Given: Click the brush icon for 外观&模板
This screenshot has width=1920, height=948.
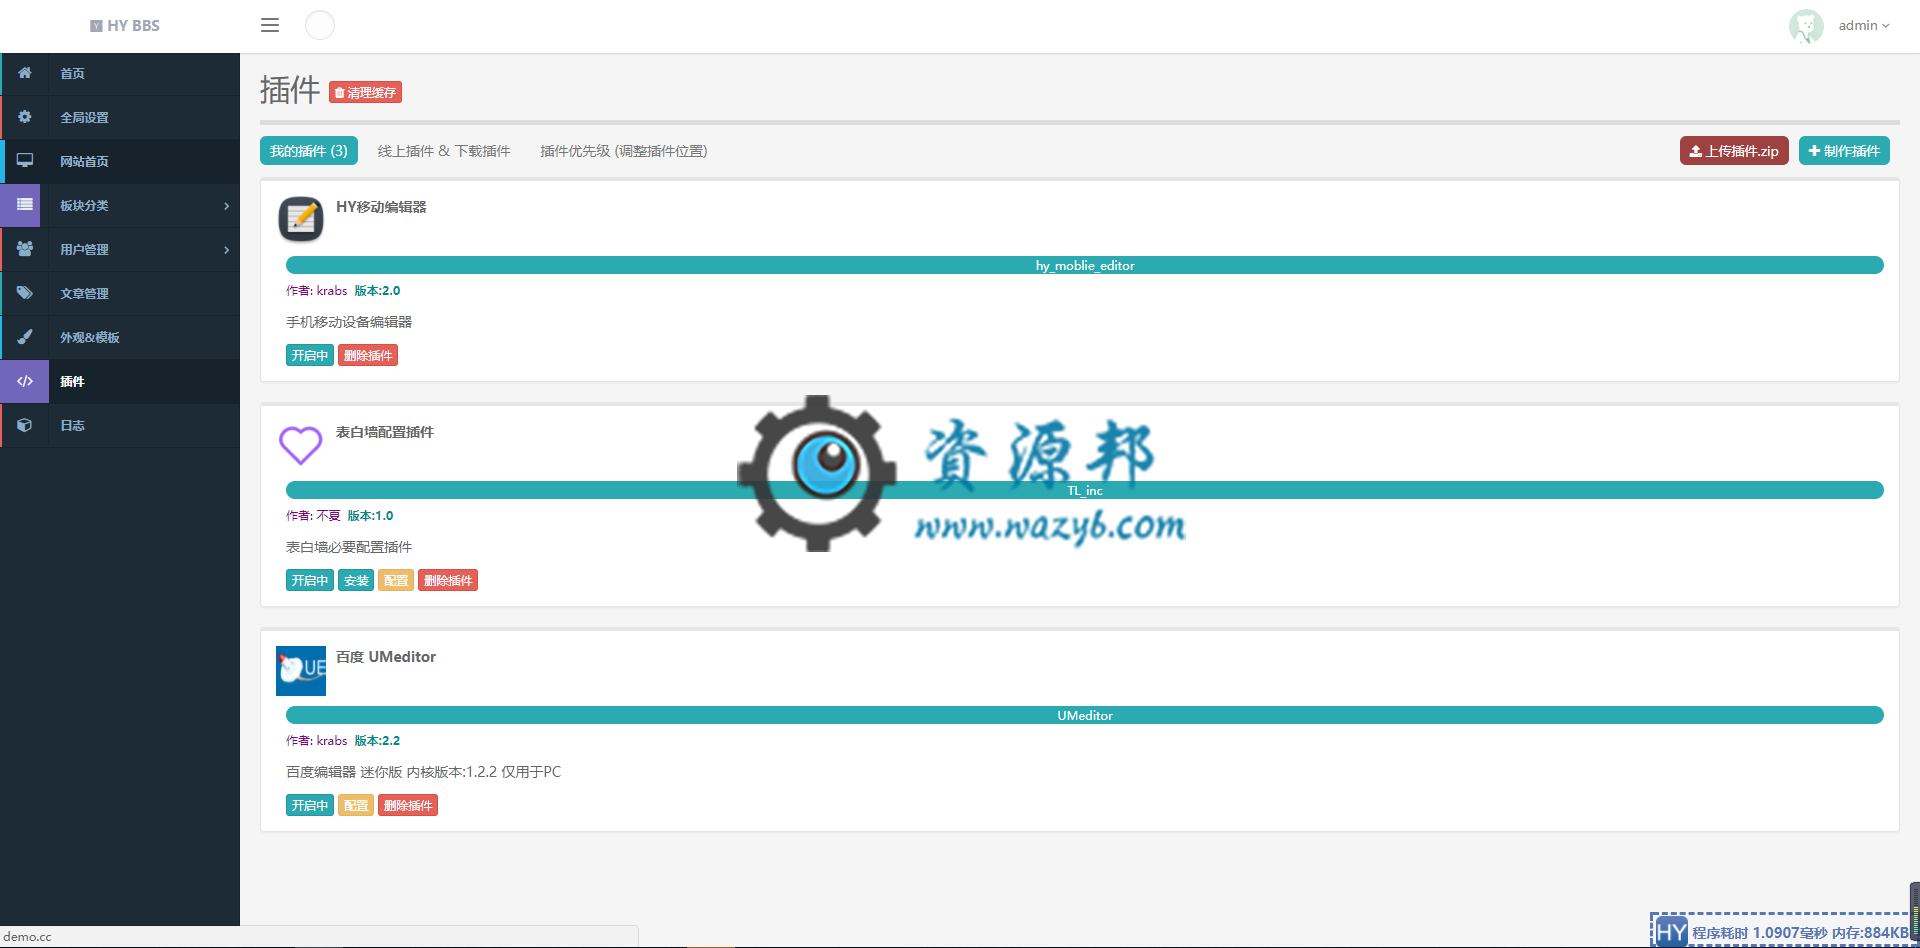Looking at the screenshot, I should [x=25, y=337].
